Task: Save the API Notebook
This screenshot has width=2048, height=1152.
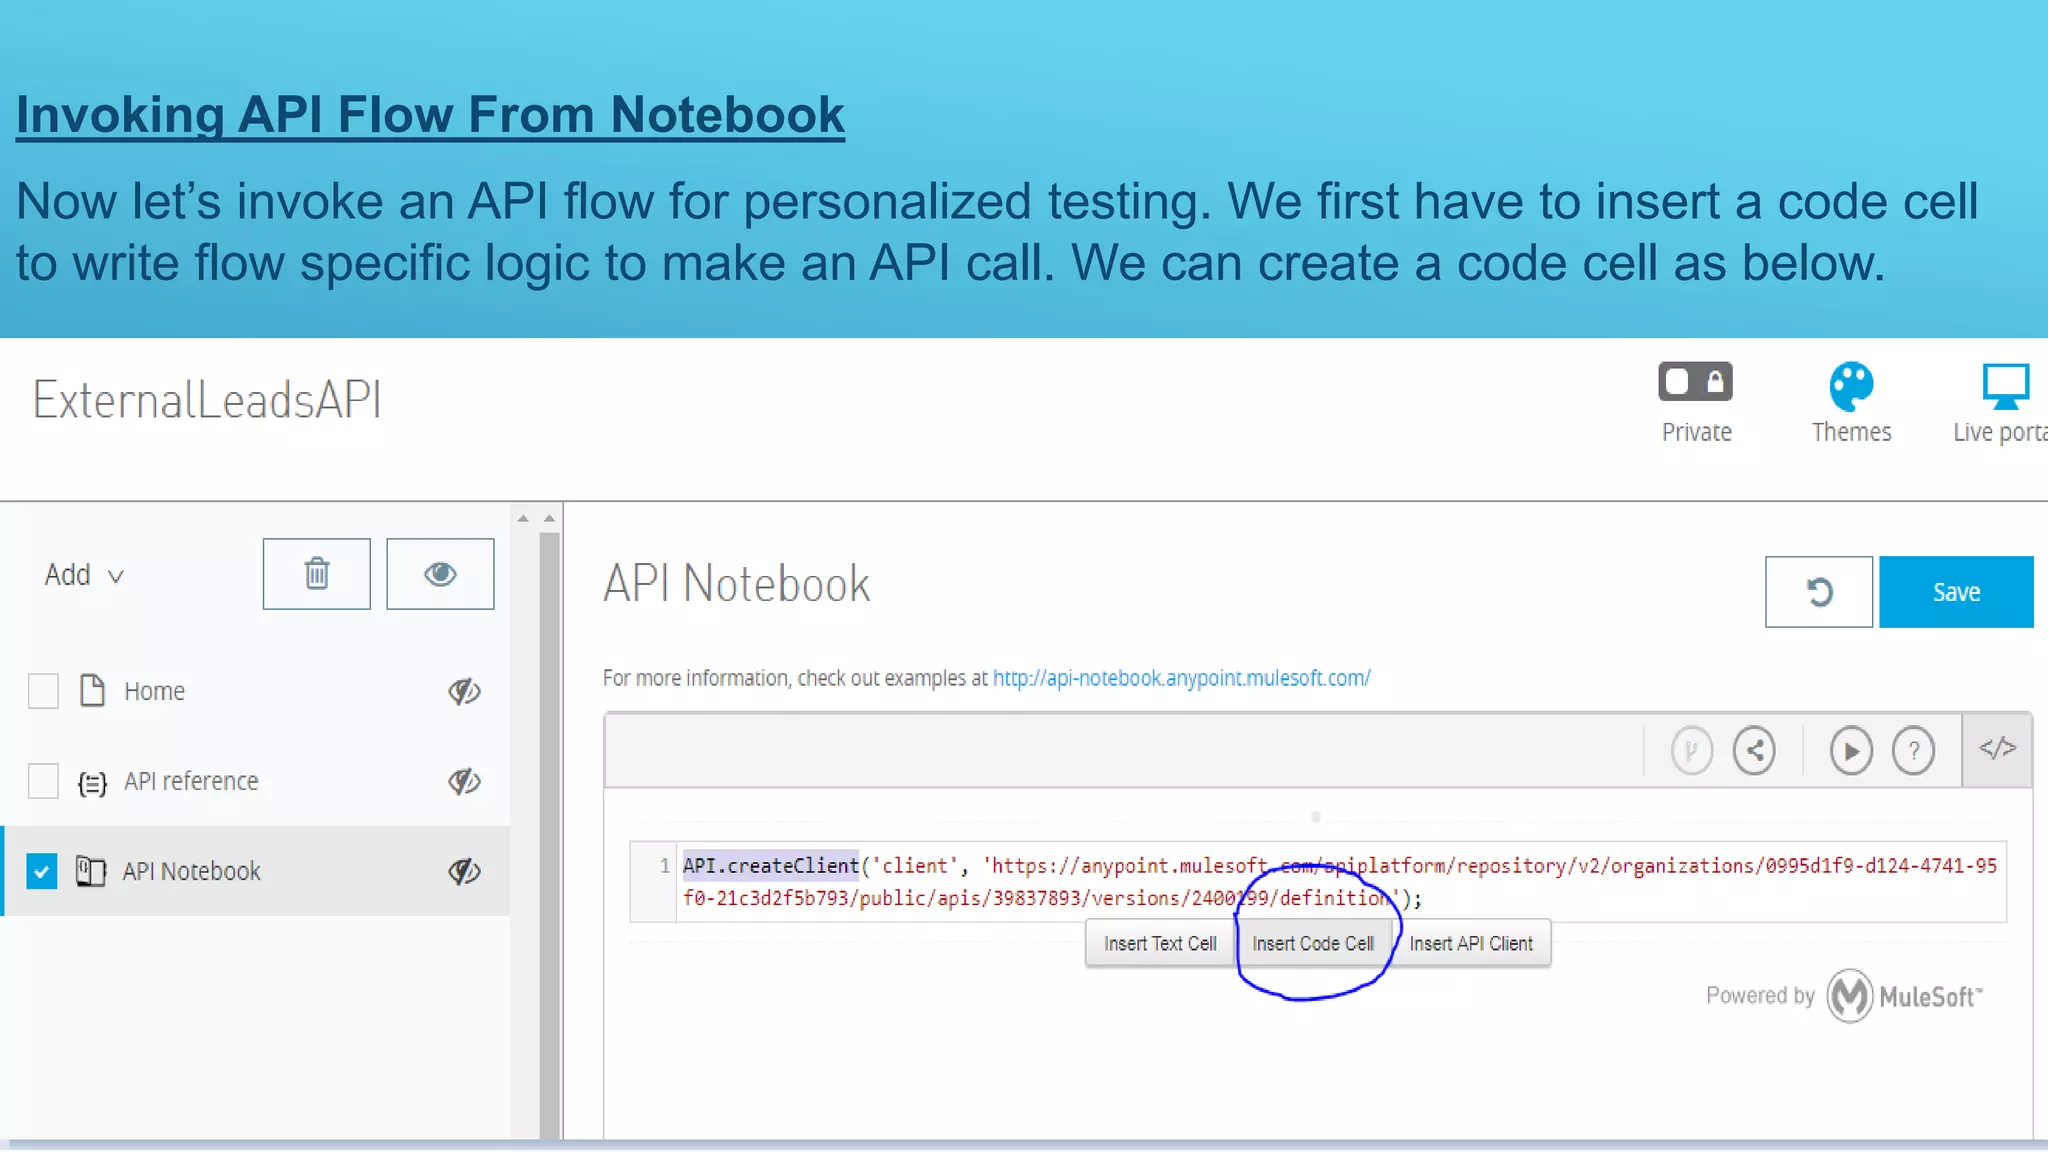Action: click(x=1956, y=592)
